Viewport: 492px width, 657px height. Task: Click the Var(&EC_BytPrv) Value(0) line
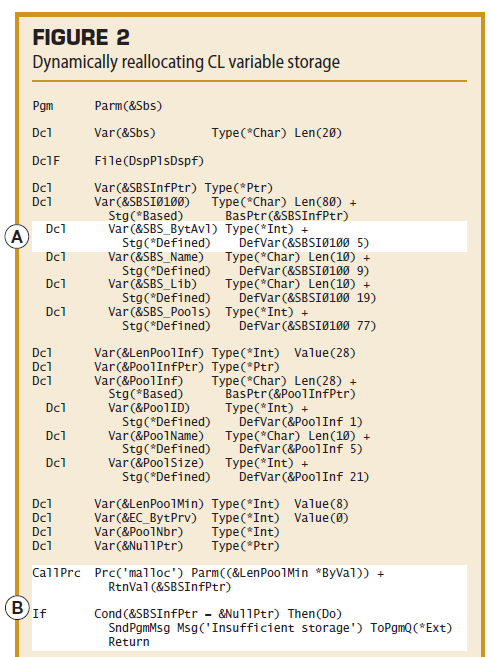pos(191,518)
